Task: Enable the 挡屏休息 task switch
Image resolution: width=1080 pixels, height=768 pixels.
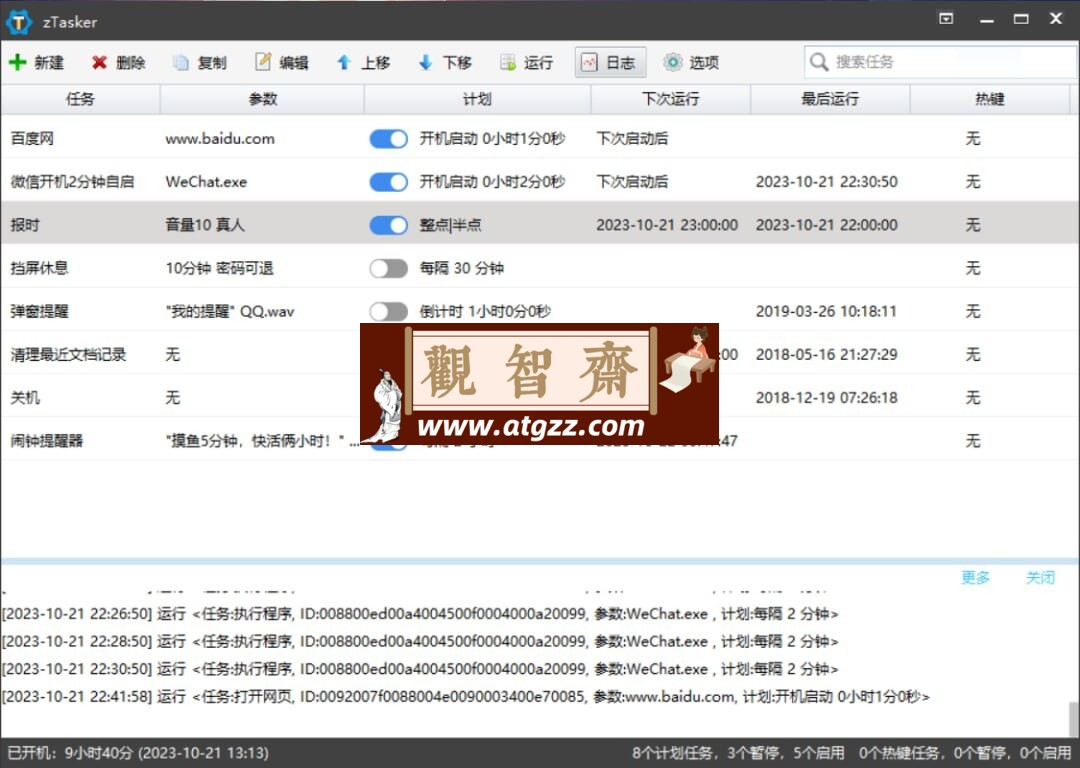Action: click(x=388, y=269)
